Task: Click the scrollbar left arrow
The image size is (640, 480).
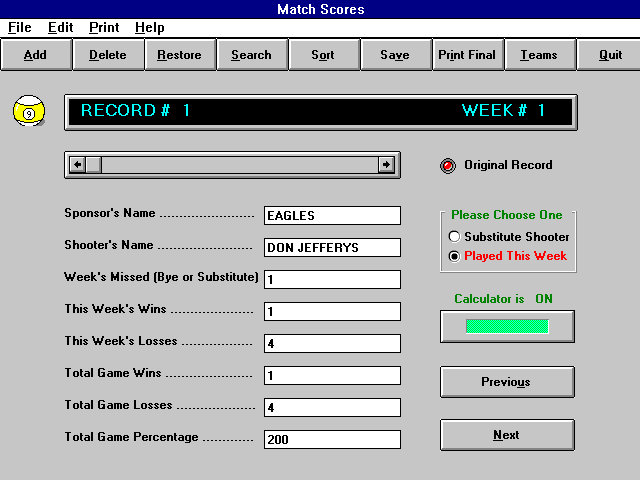Action: click(77, 164)
